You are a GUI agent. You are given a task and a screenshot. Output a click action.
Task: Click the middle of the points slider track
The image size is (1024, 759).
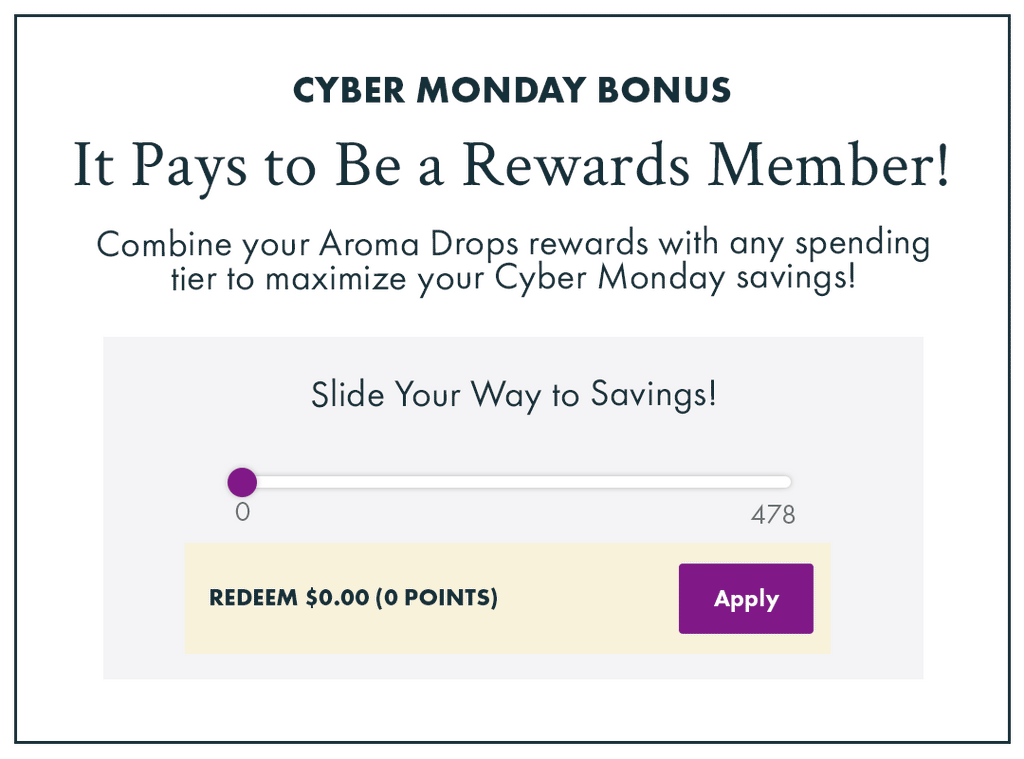pos(515,483)
